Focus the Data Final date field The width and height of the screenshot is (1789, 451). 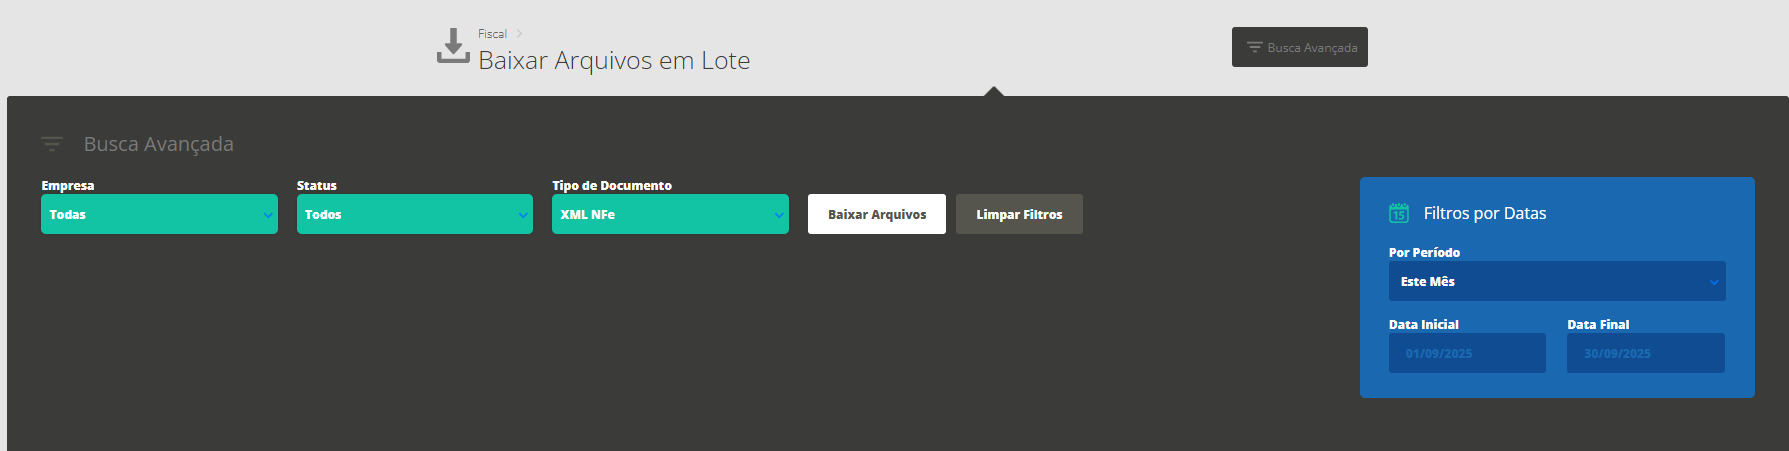point(1645,353)
